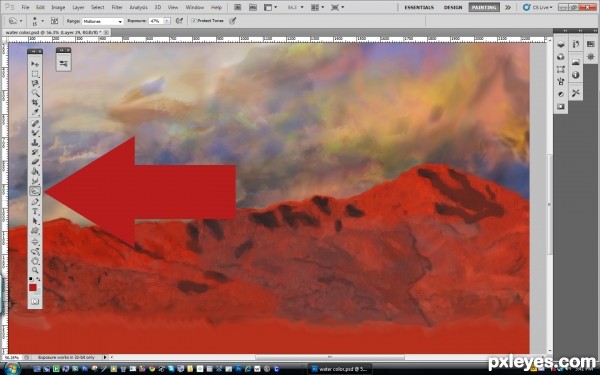
Task: Open the Exposure slider popup arrow
Action: click(x=167, y=21)
